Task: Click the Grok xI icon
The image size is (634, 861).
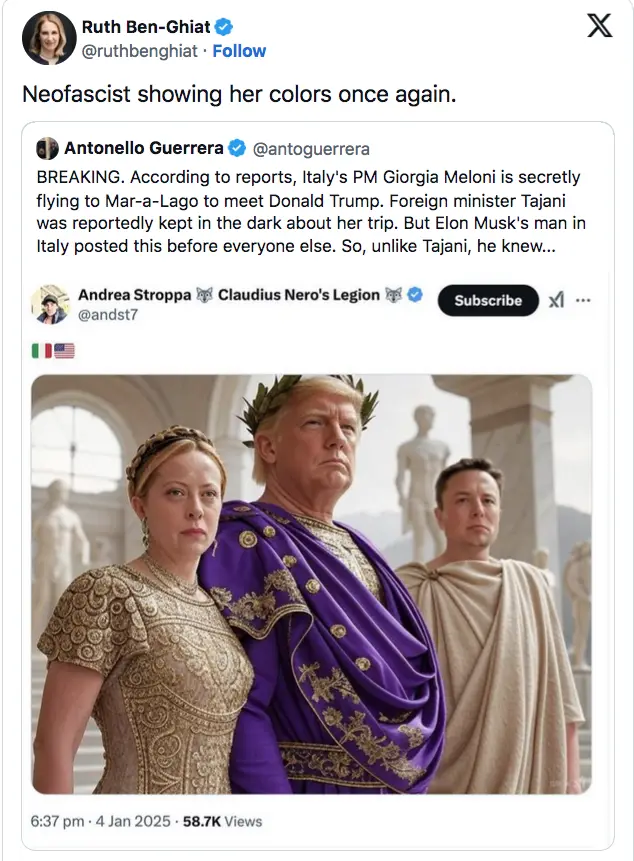Action: point(556,300)
